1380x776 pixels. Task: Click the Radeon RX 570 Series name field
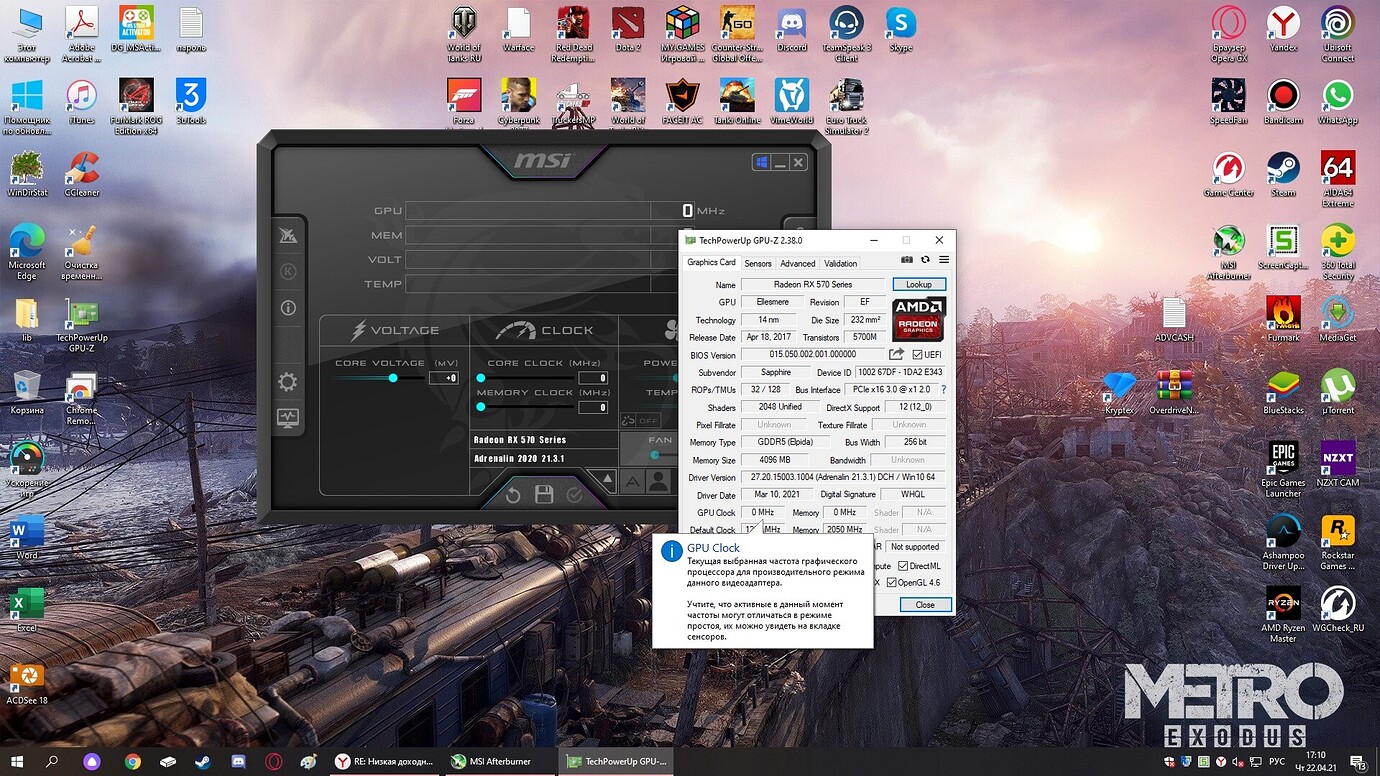click(x=813, y=285)
